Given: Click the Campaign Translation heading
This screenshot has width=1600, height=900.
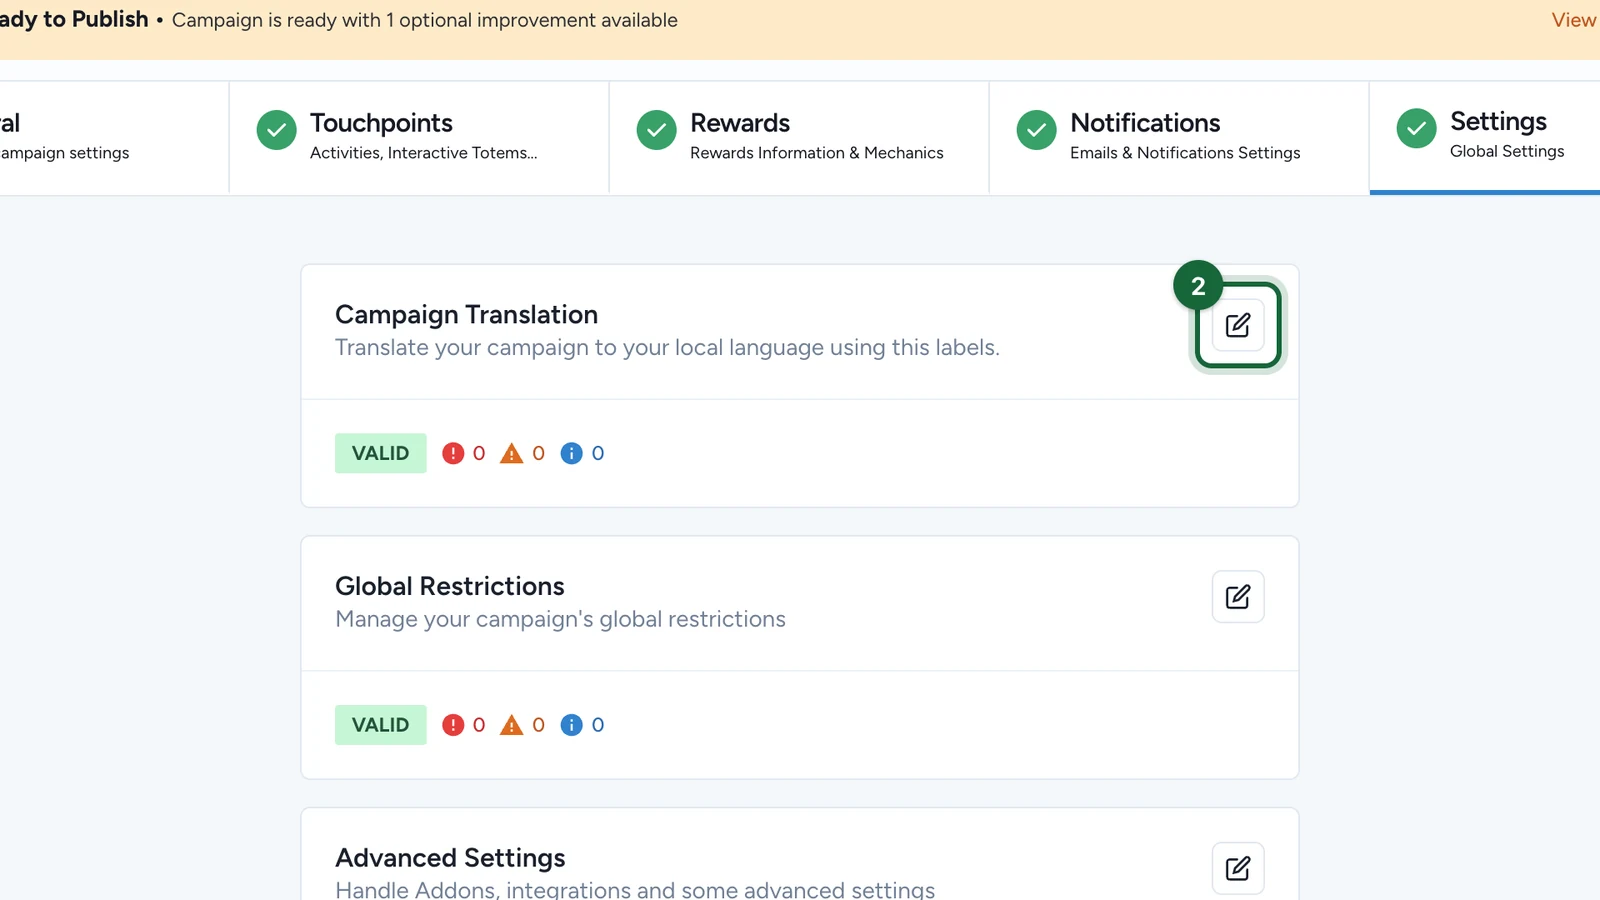Looking at the screenshot, I should pos(467,315).
